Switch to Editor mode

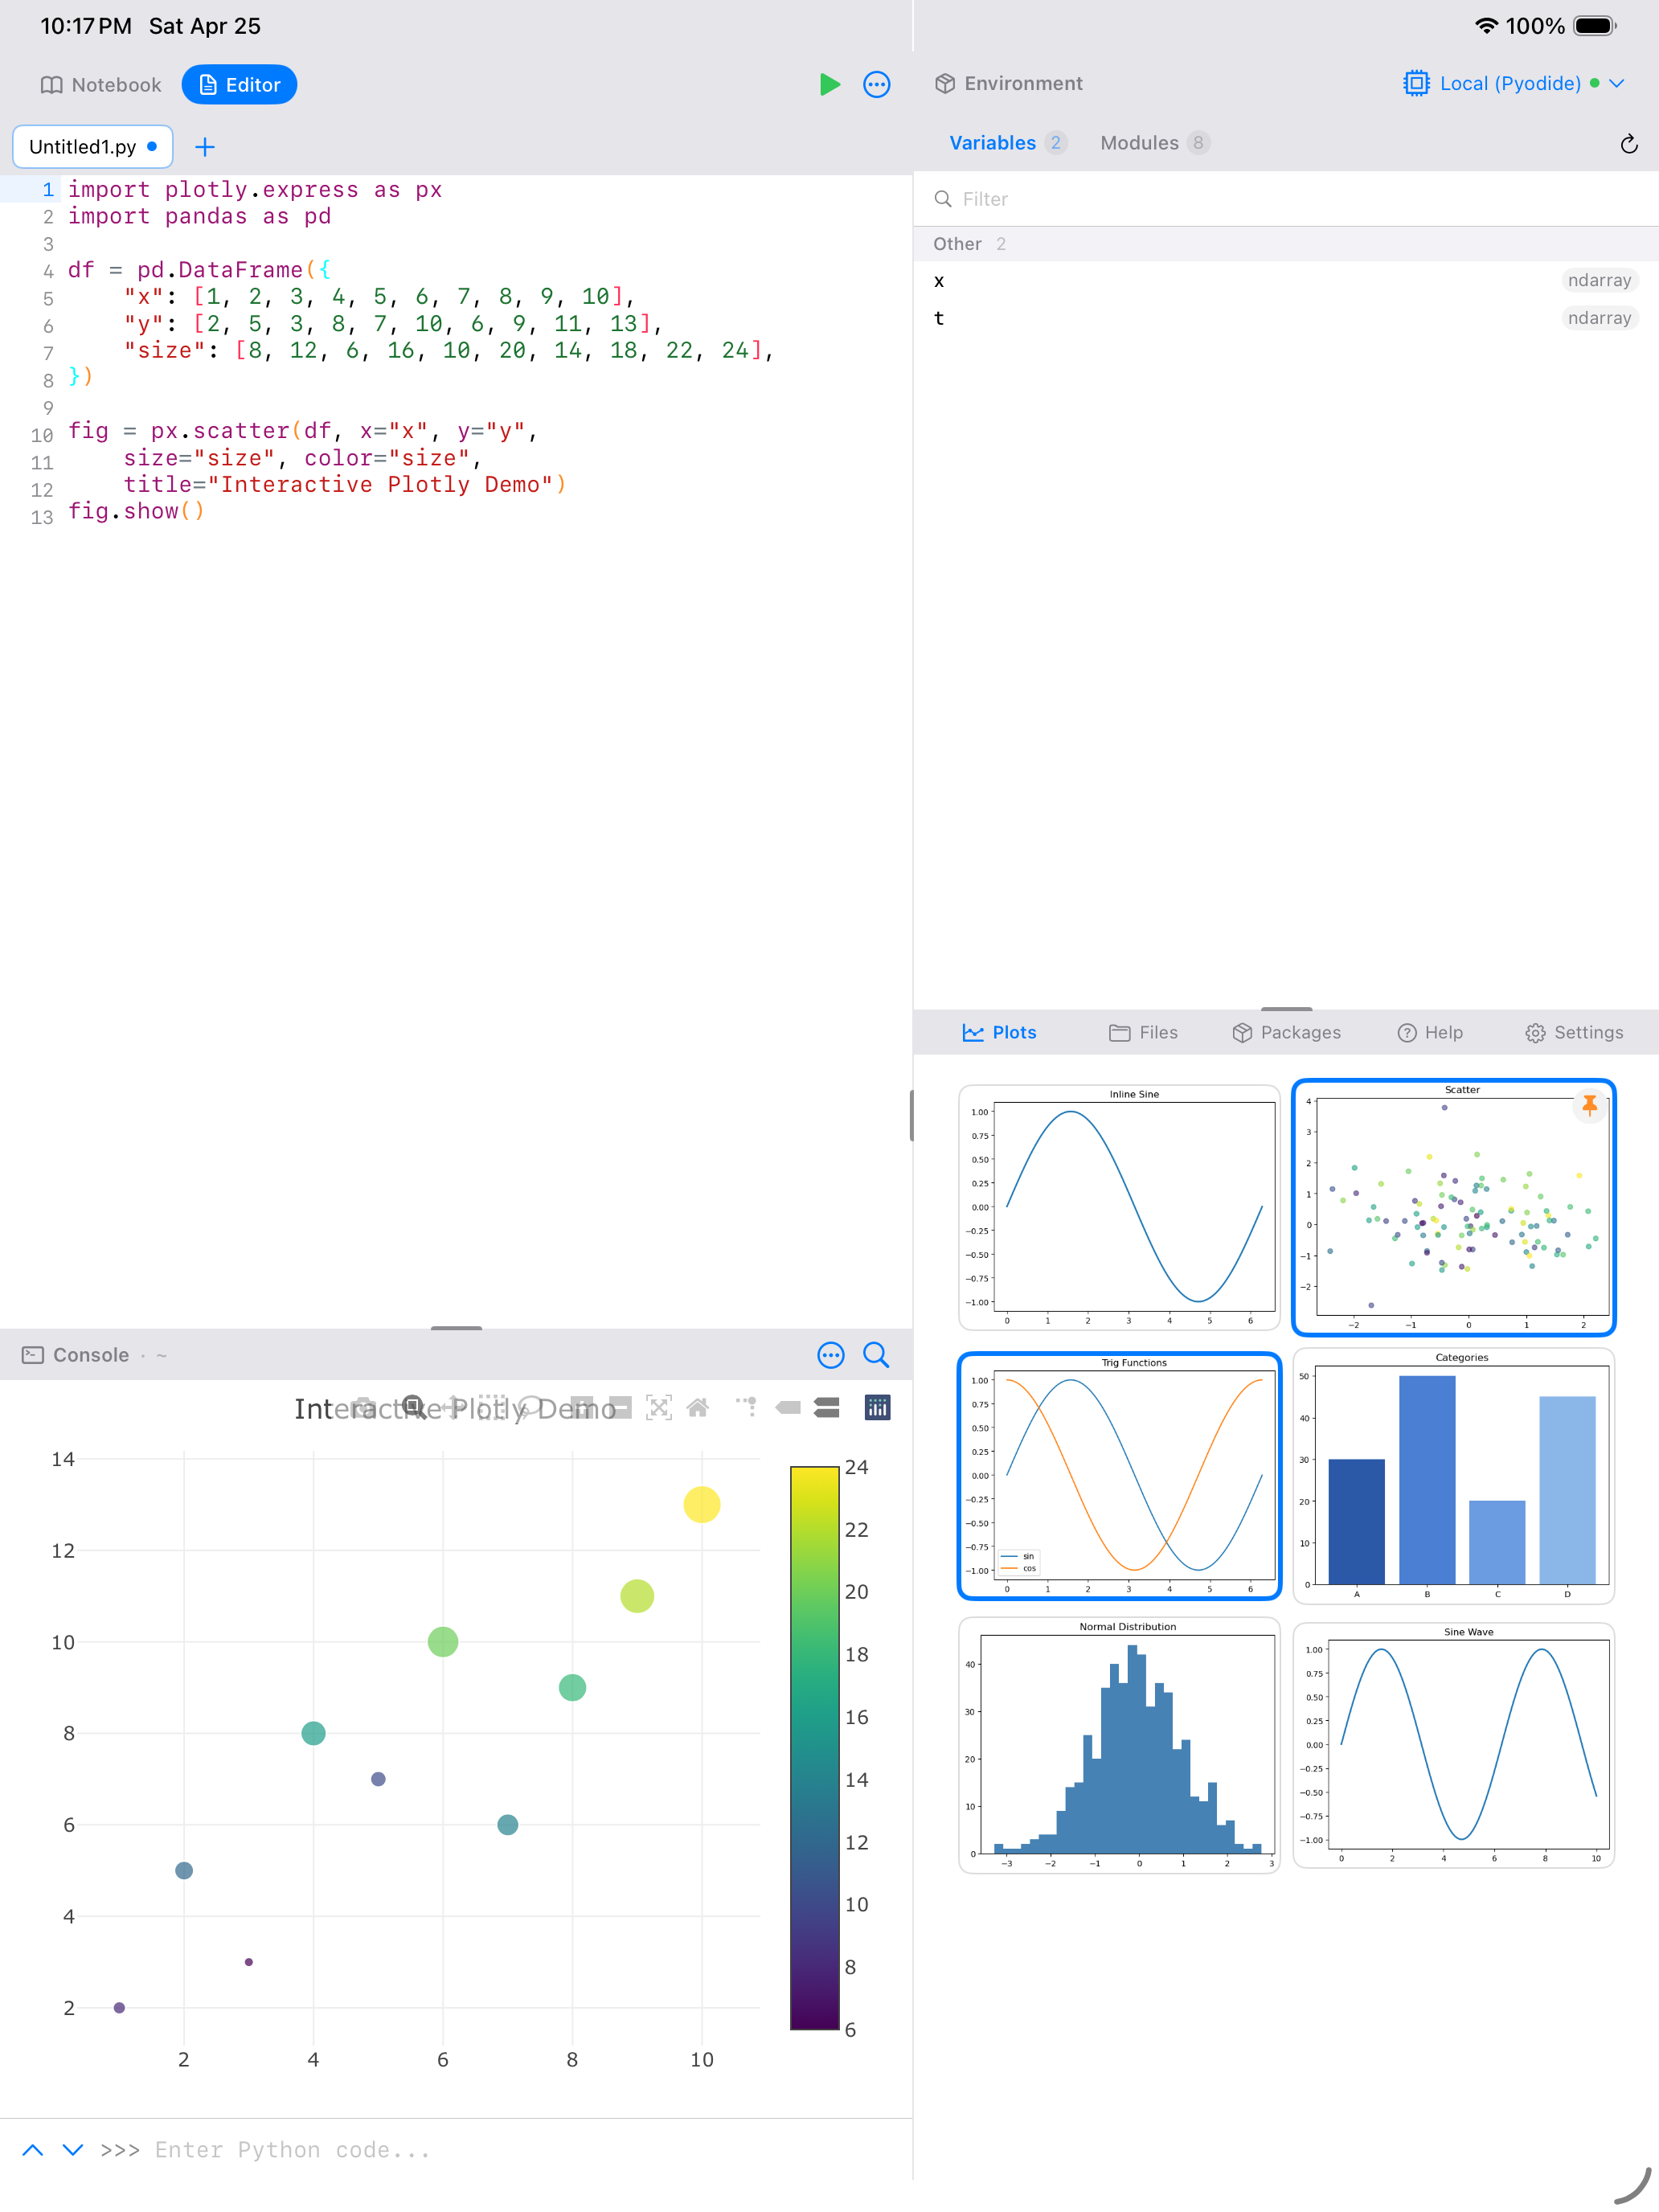point(239,85)
